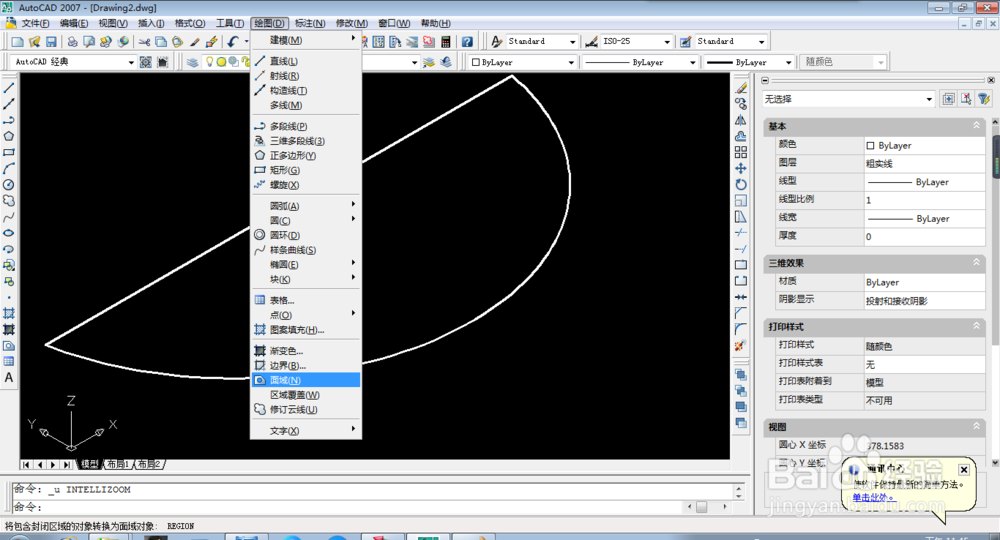Click the Mirror tool in modify toolbar
This screenshot has width=1000, height=540.
(740, 120)
